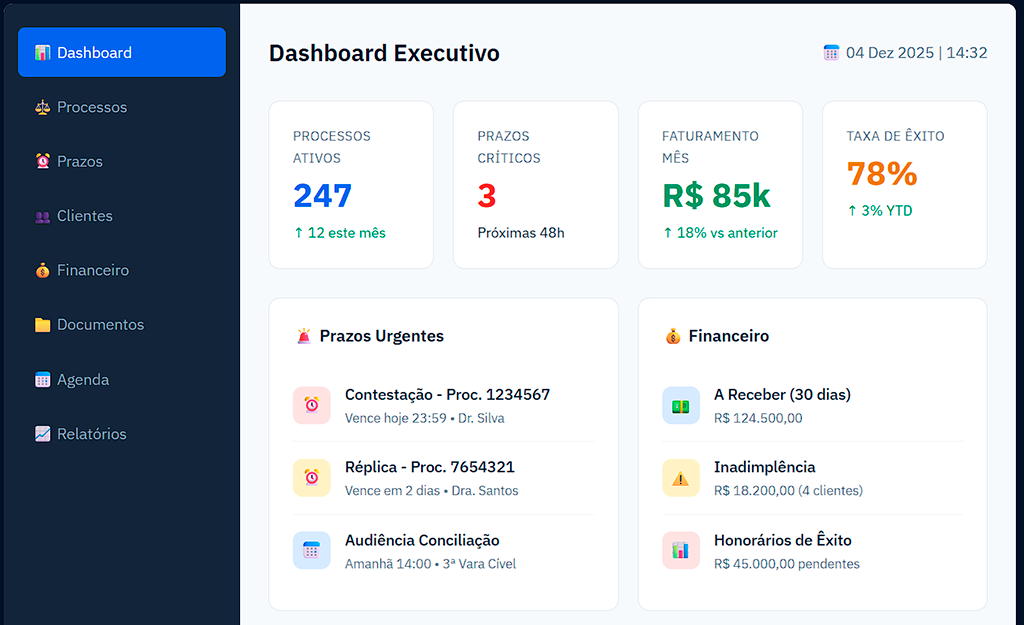
Task: Click the Taxa de Êxito 78% value
Action: click(881, 174)
